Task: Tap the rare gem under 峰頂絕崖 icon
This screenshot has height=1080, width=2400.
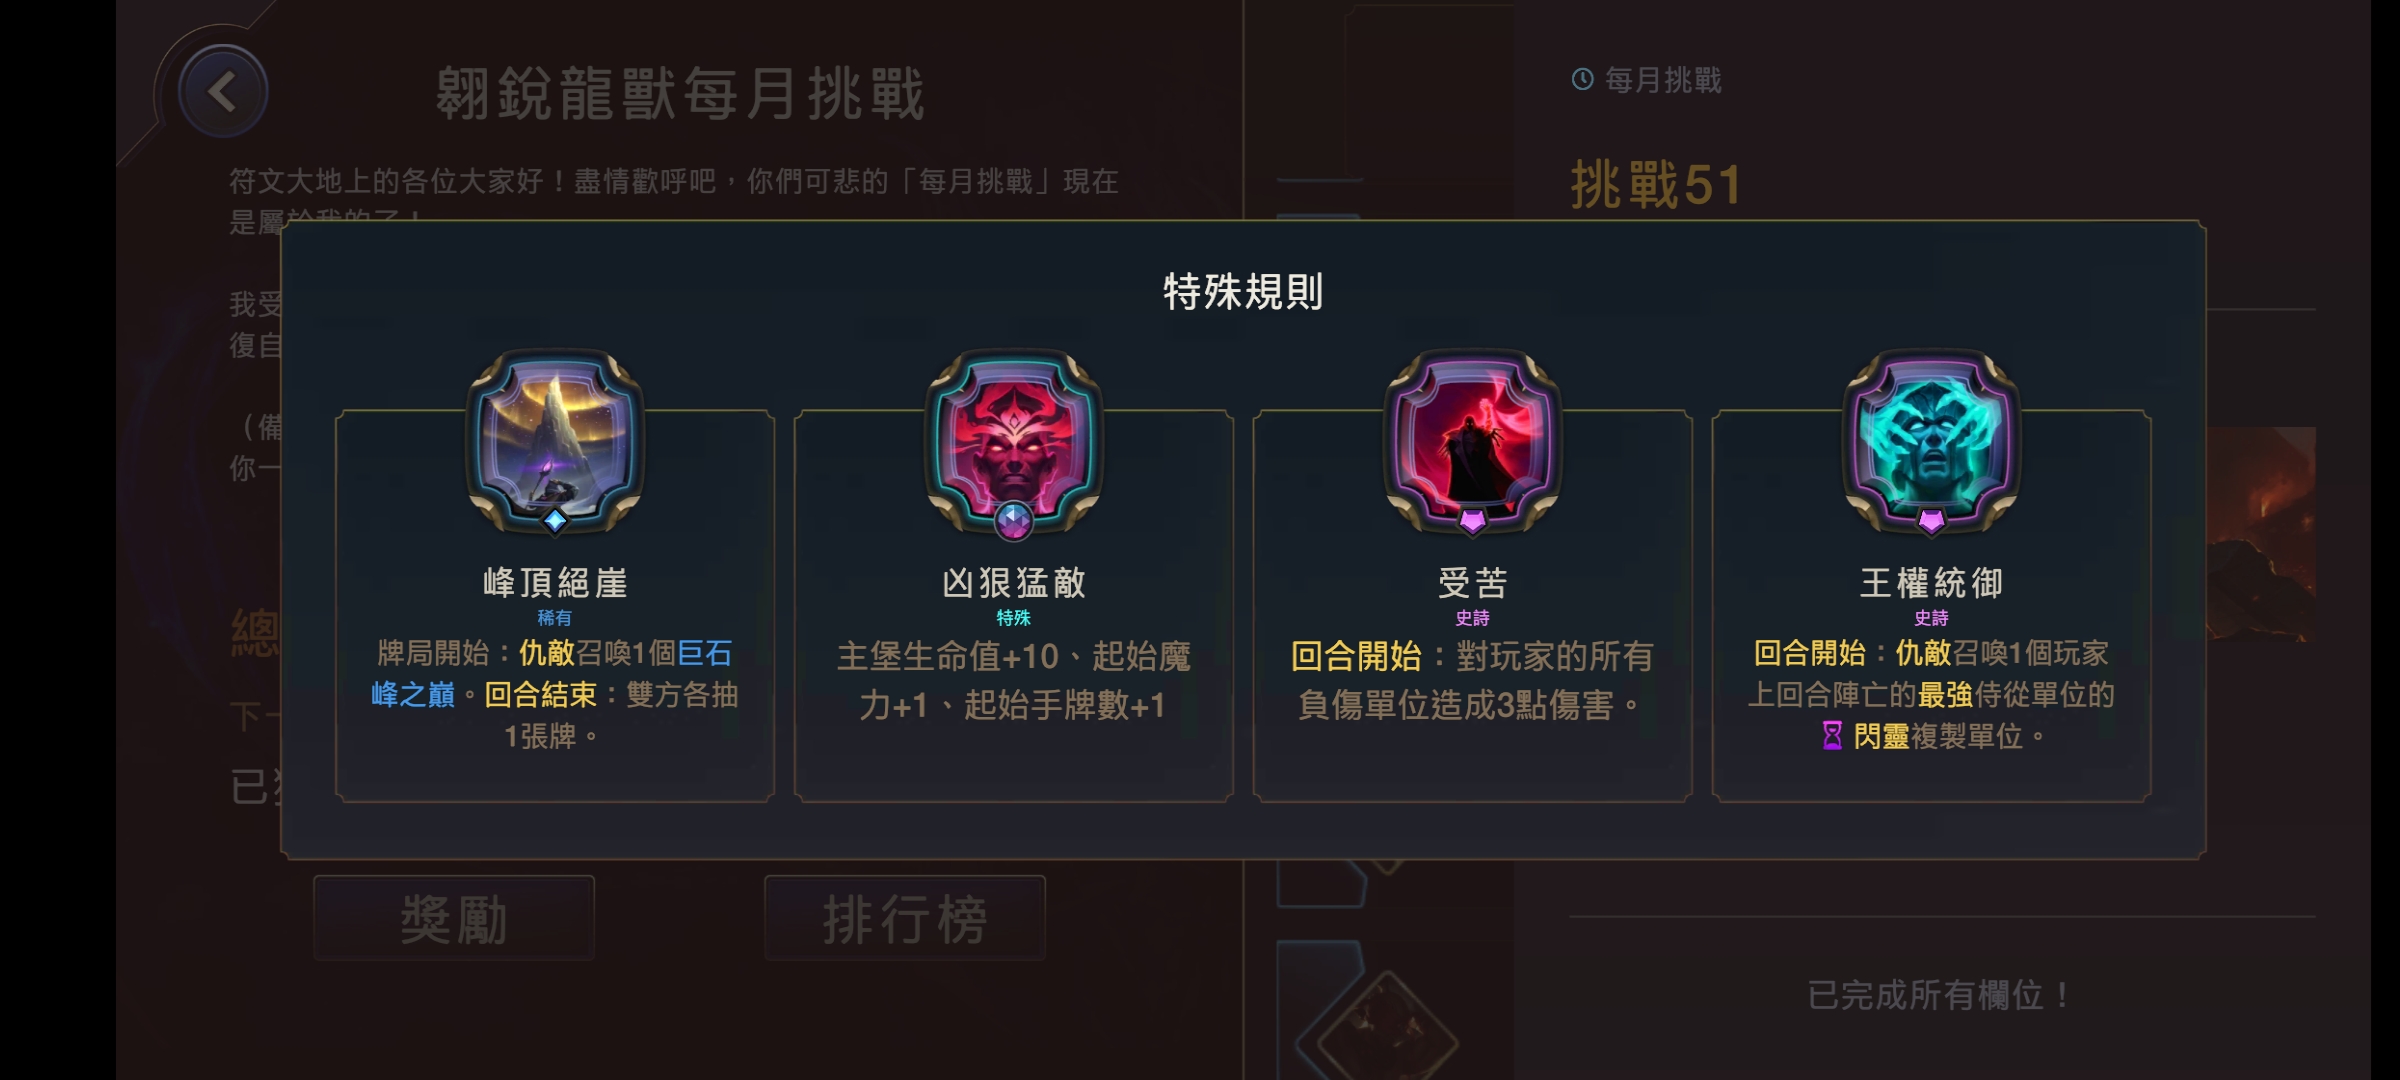Action: 555,520
